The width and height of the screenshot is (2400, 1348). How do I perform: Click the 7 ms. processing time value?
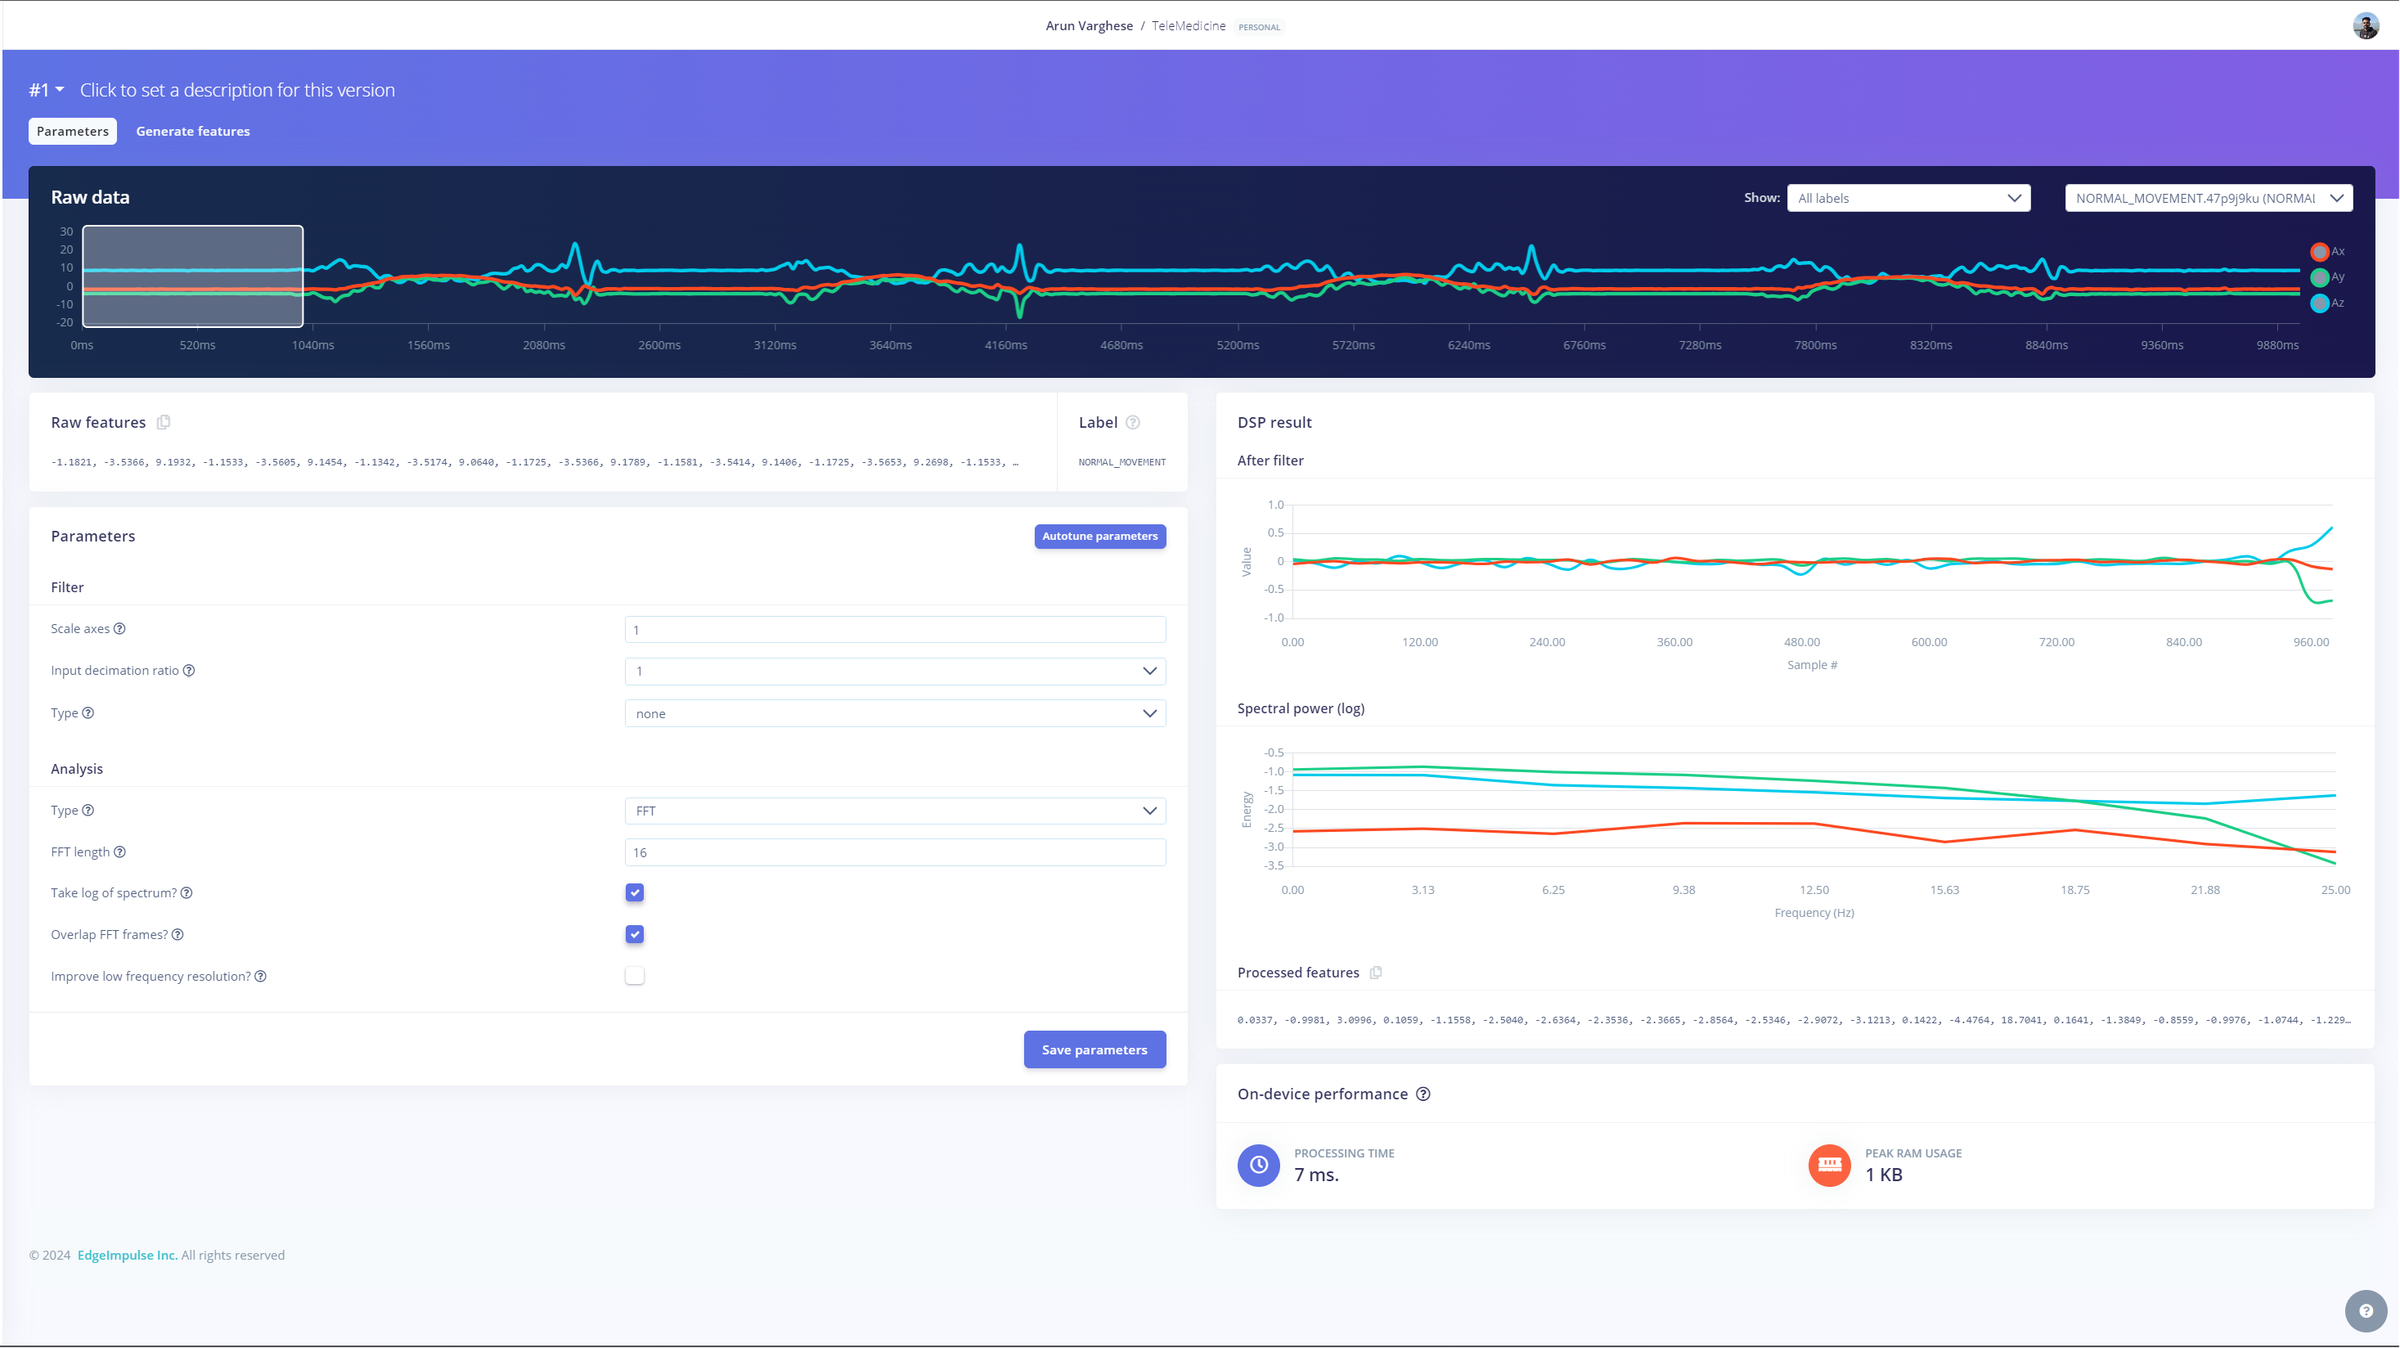pyautogui.click(x=1316, y=1175)
